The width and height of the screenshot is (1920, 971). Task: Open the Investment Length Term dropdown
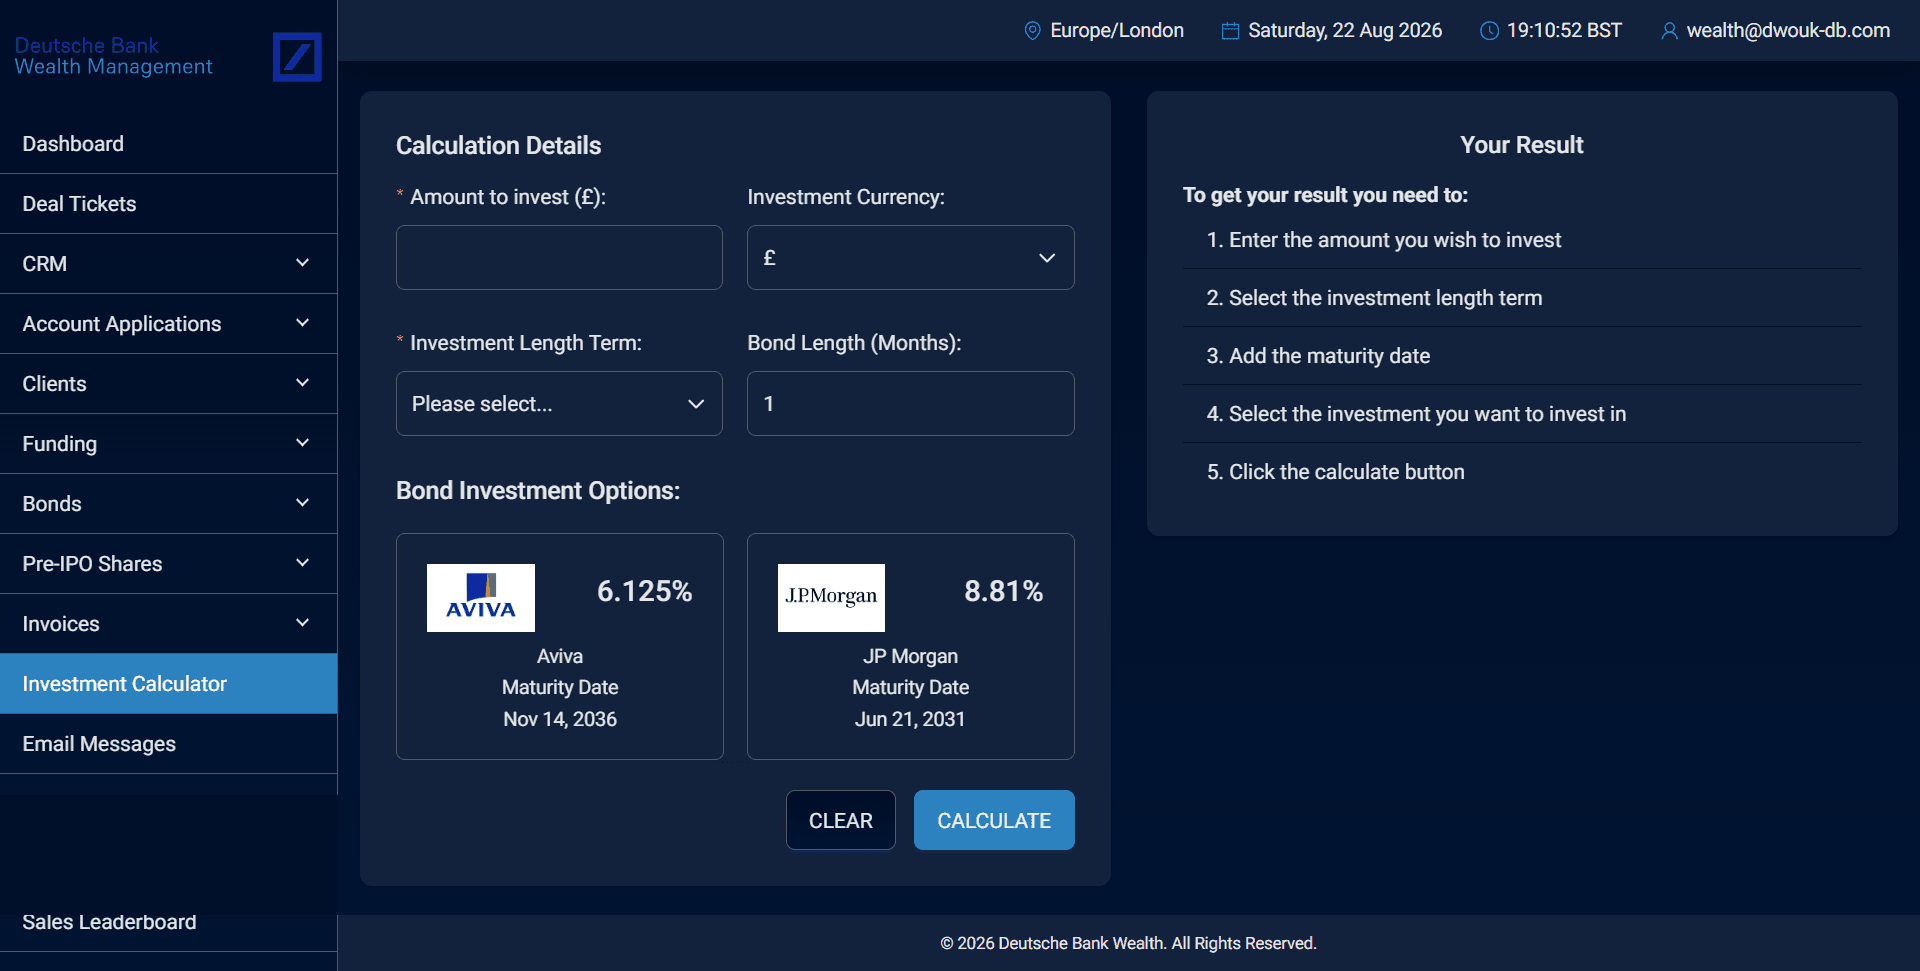(x=559, y=404)
